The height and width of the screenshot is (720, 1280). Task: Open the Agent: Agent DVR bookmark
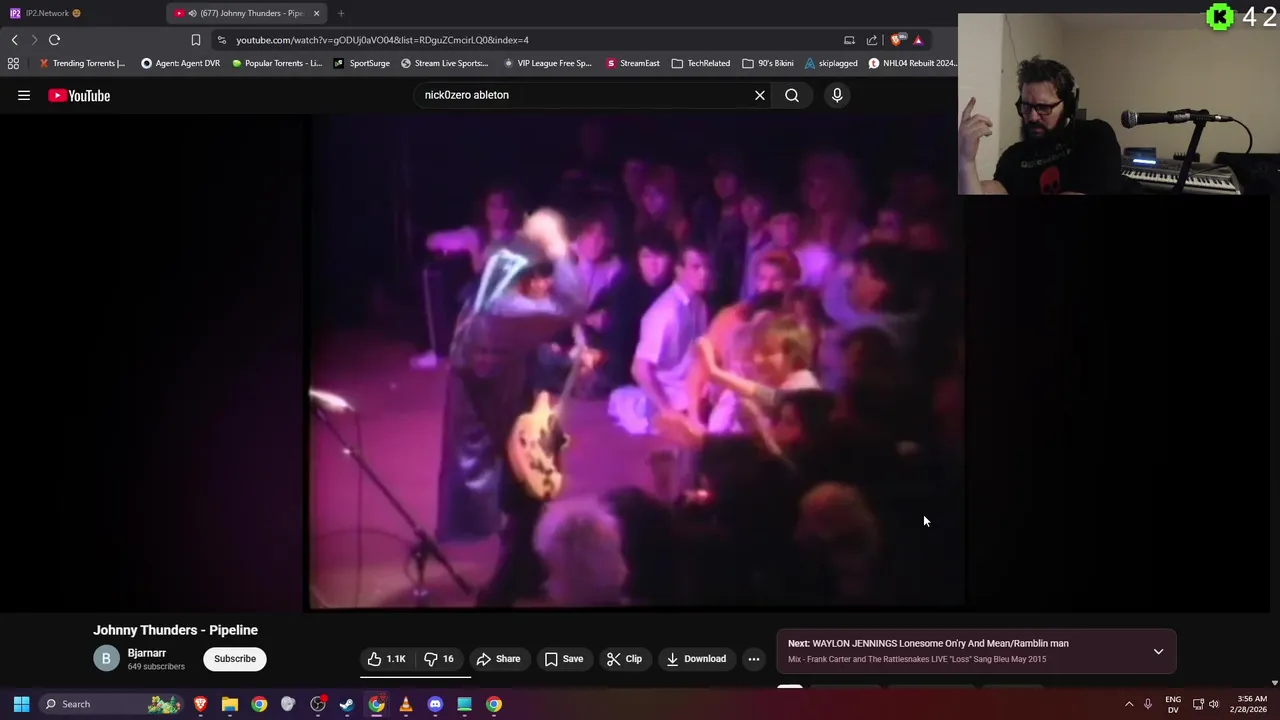click(181, 63)
